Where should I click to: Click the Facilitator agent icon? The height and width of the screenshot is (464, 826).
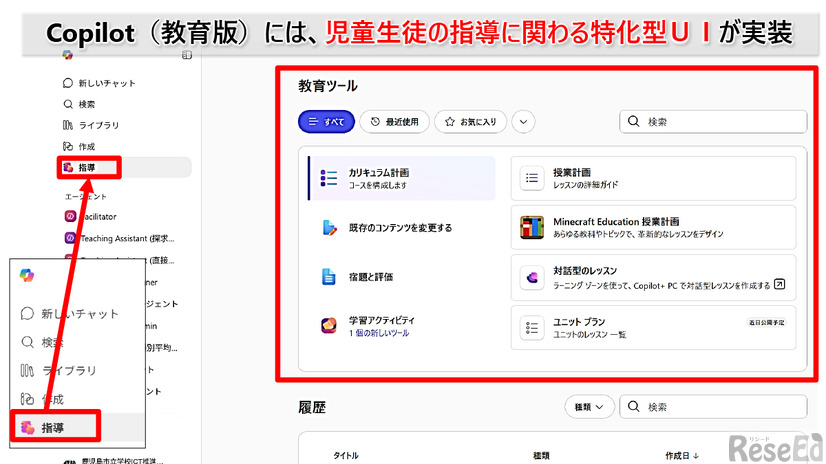pos(70,216)
